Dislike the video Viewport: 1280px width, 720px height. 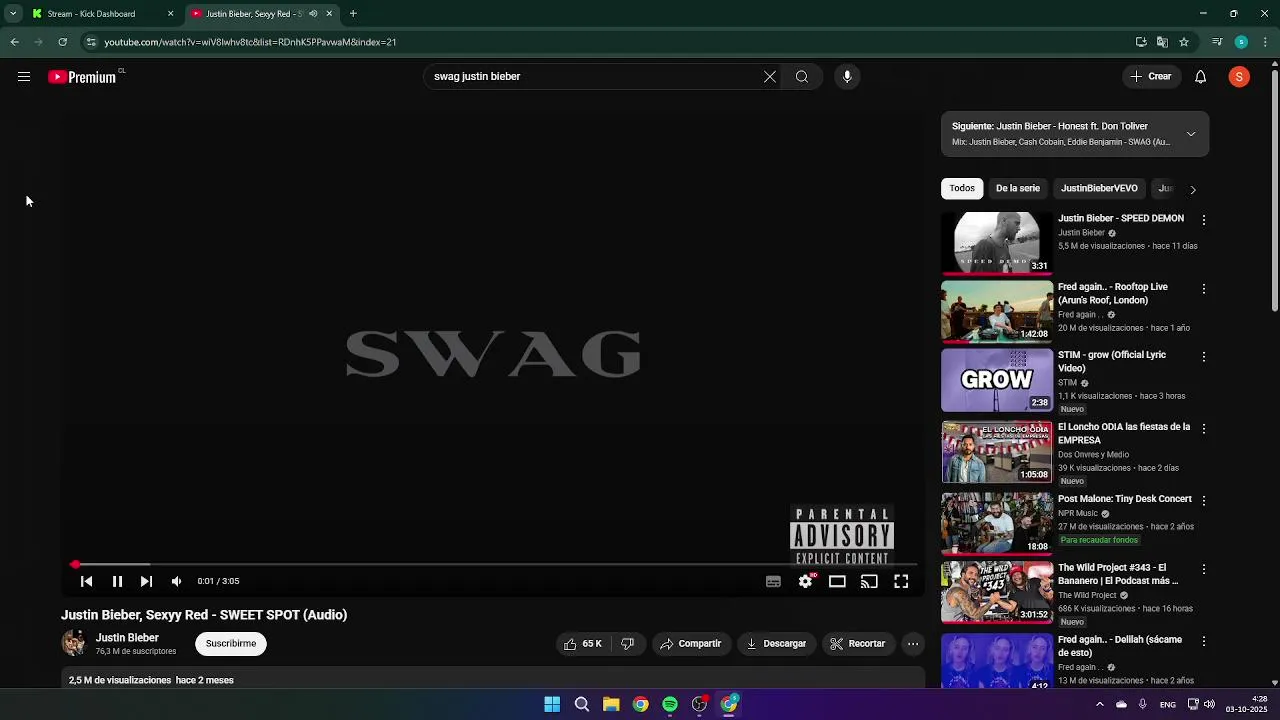click(627, 644)
